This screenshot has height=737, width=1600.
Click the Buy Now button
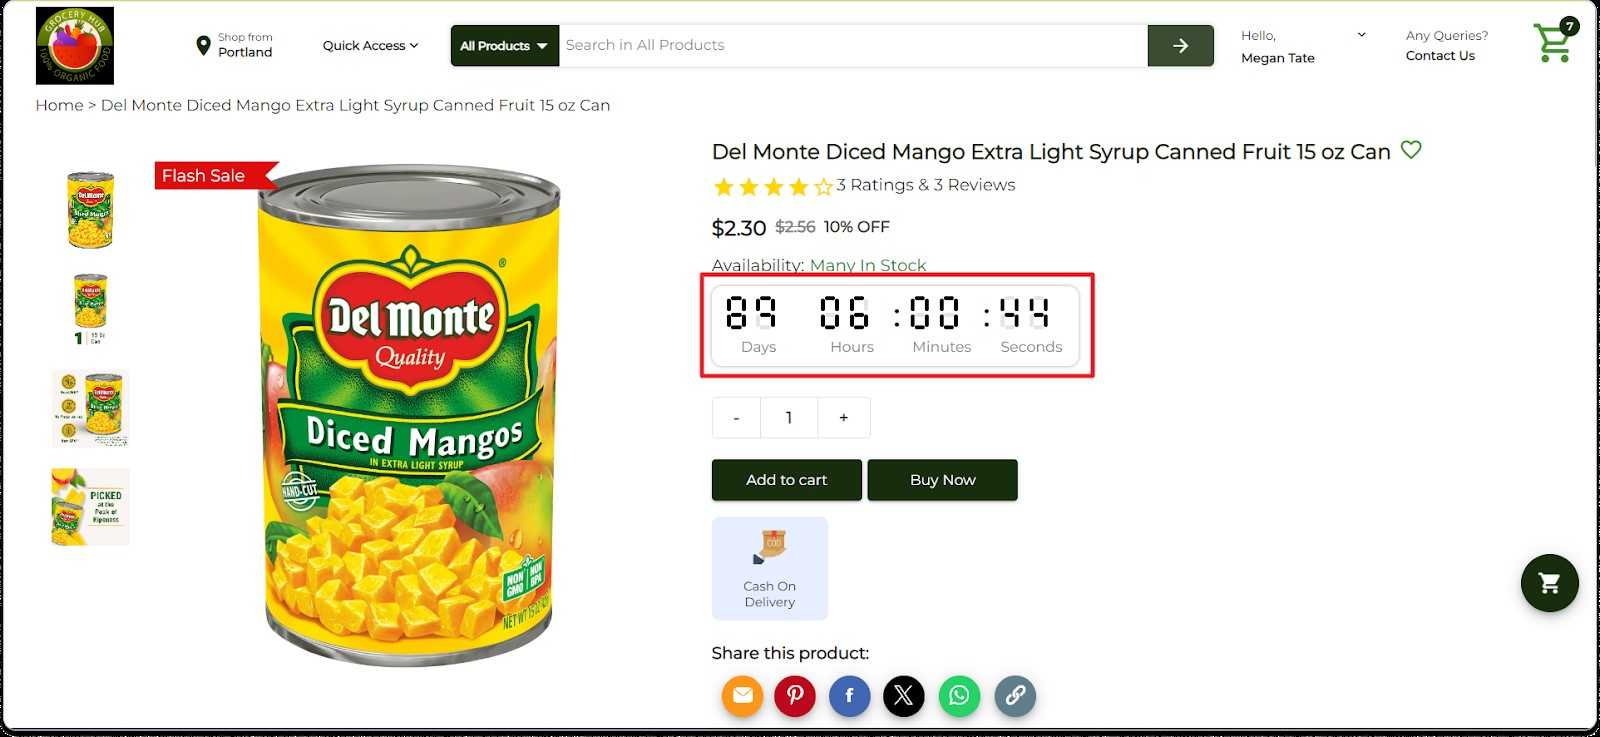[x=942, y=480]
